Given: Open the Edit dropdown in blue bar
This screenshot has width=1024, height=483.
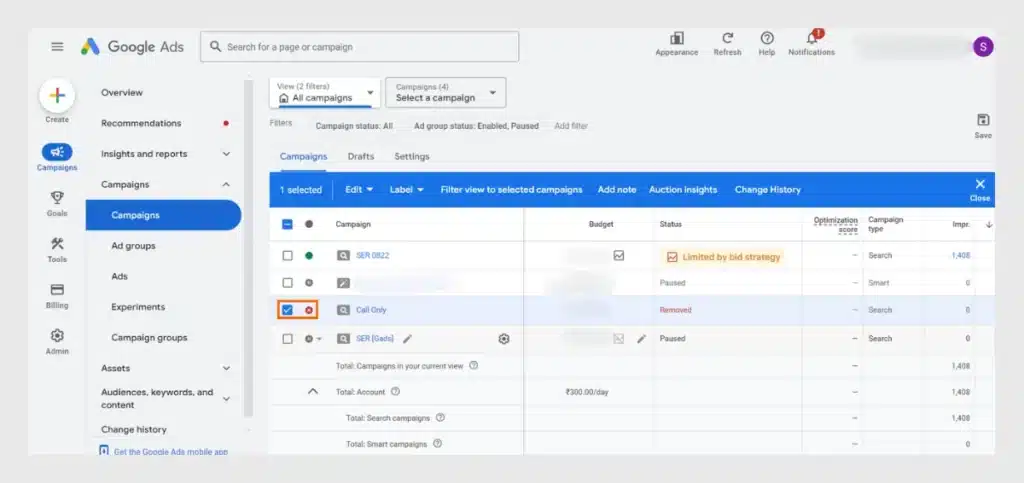Looking at the screenshot, I should pos(359,189).
